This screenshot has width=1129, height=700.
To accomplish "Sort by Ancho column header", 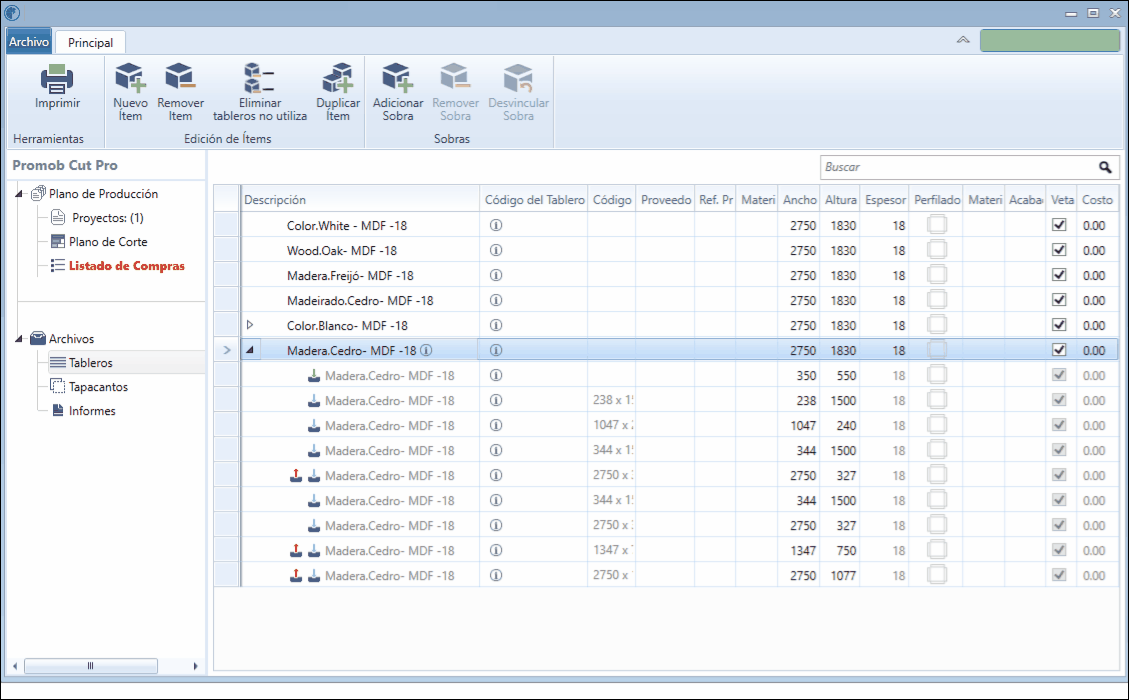I will 799,199.
